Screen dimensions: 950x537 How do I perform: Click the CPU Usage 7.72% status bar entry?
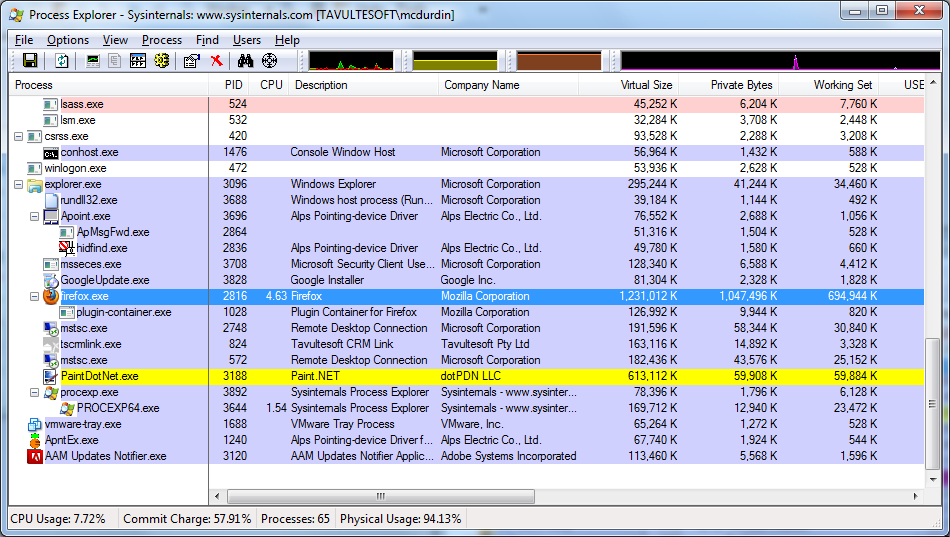point(58,519)
